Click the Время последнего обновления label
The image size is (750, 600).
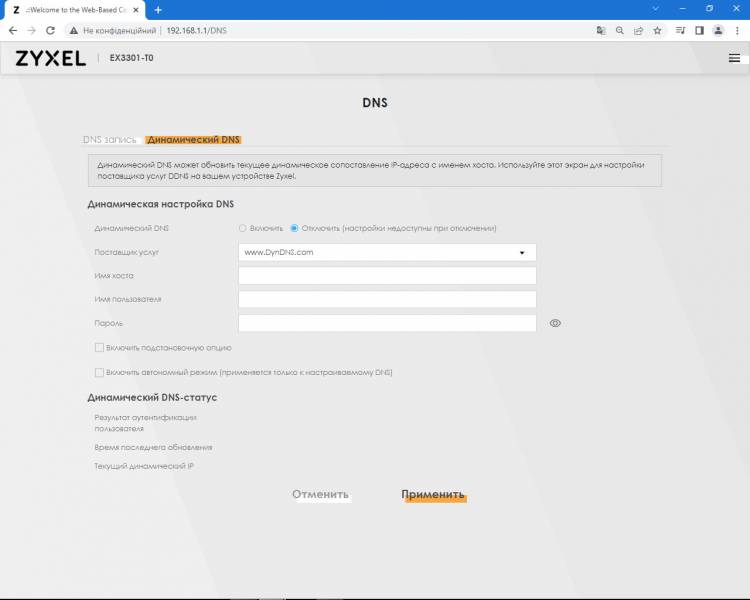point(153,447)
